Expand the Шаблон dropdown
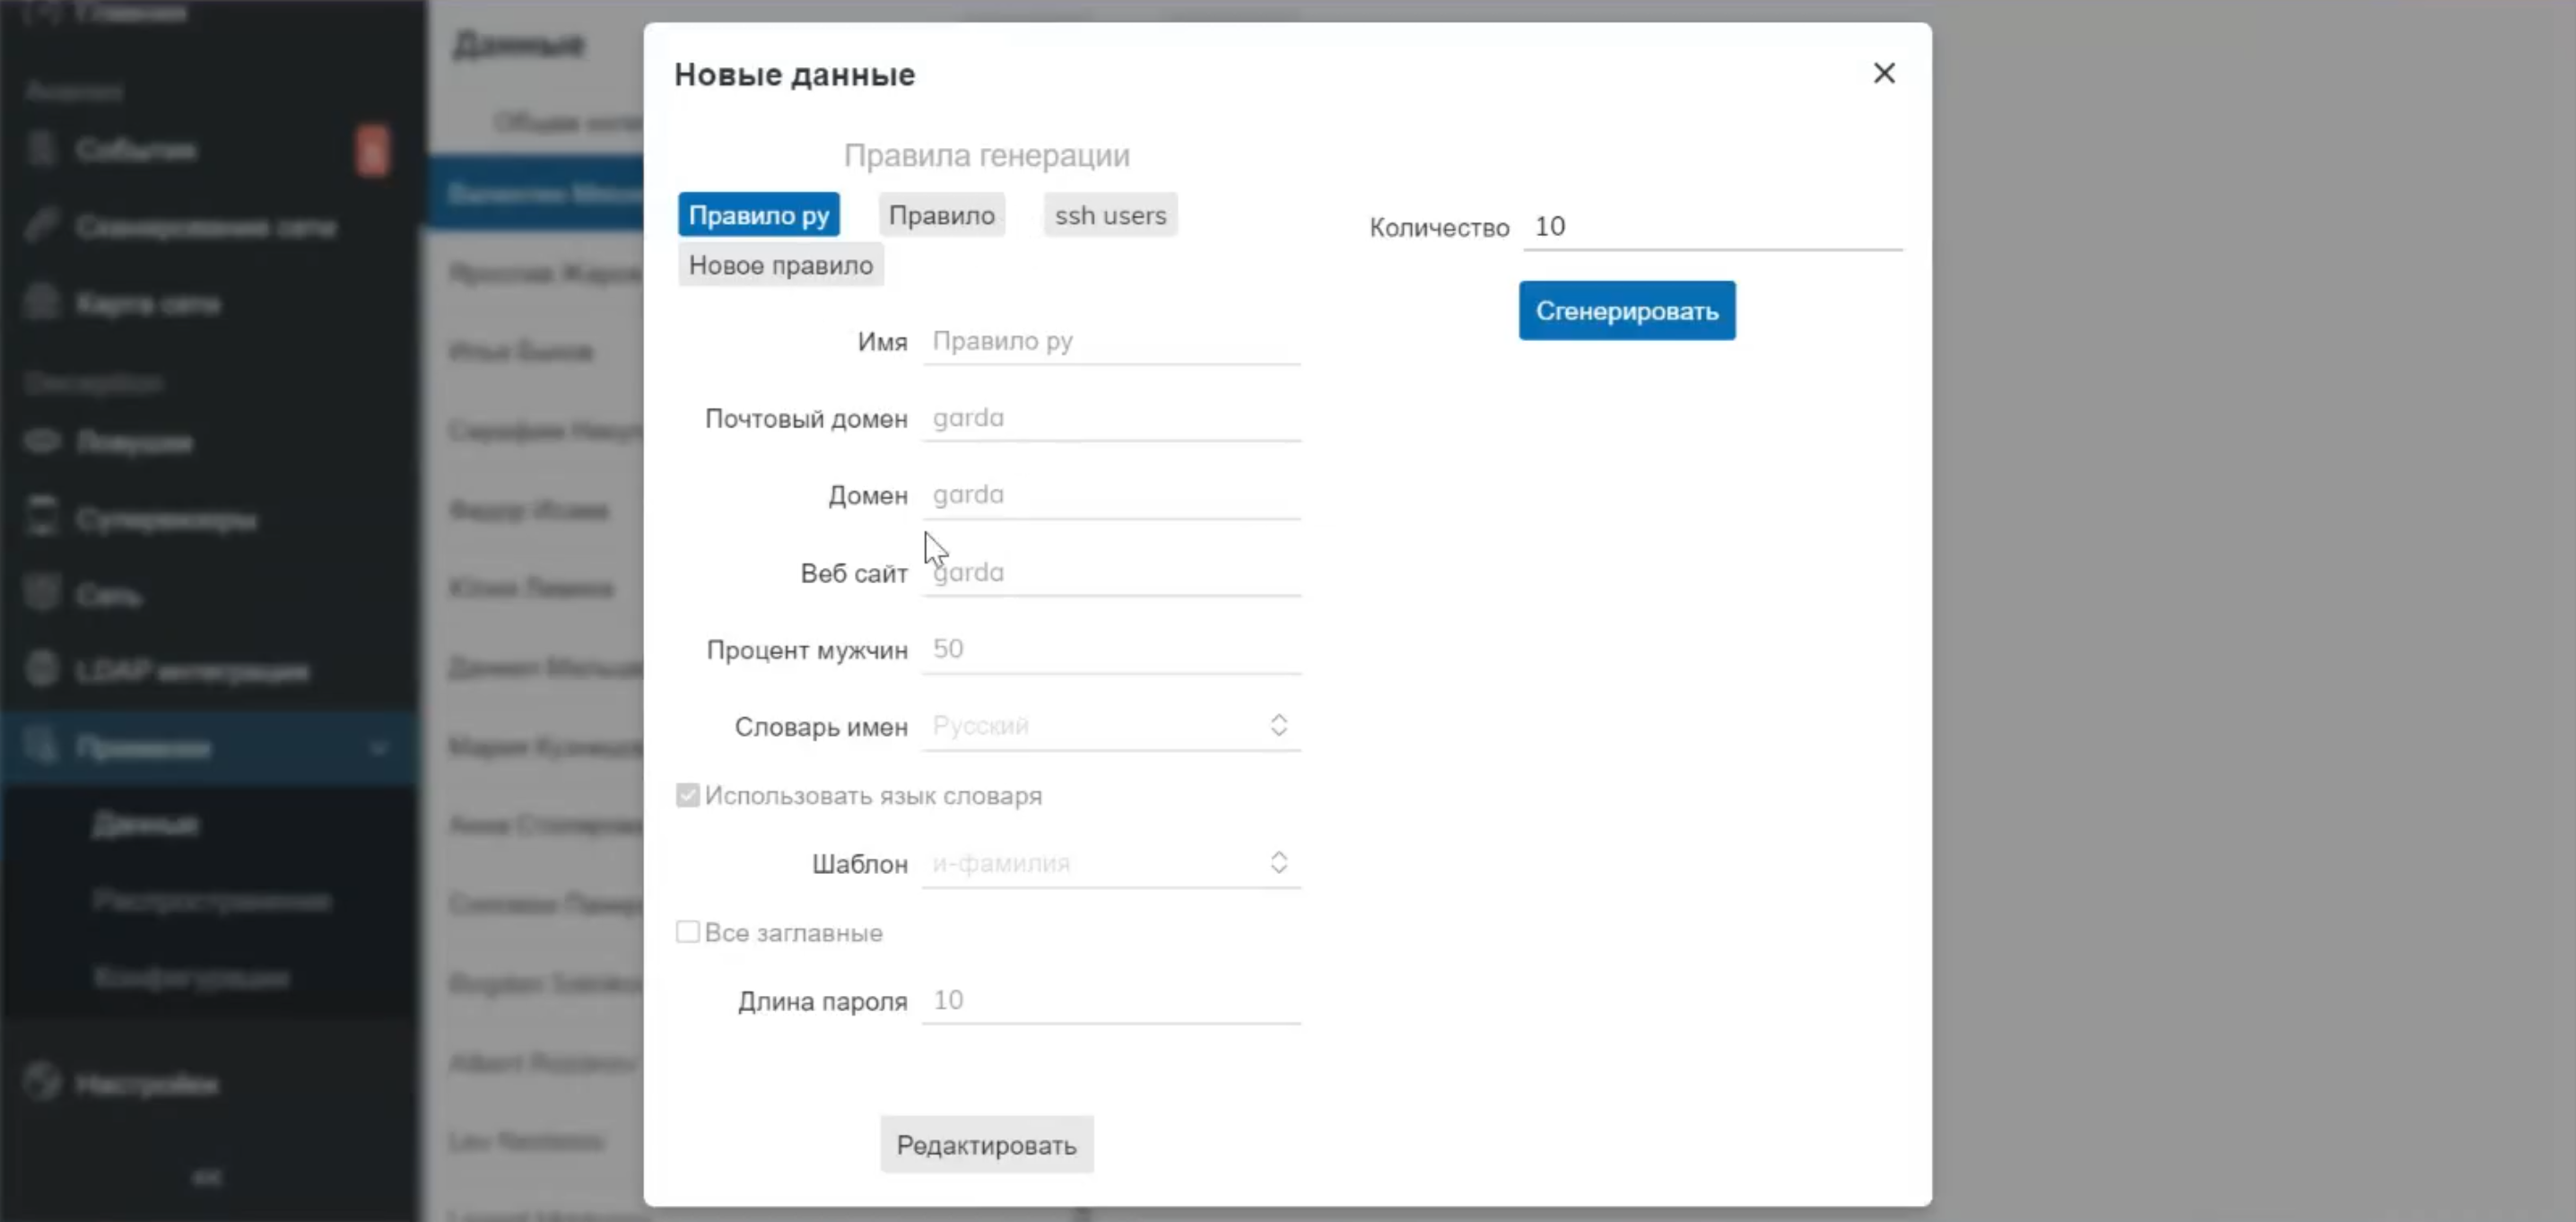The width and height of the screenshot is (2576, 1222). click(1110, 863)
